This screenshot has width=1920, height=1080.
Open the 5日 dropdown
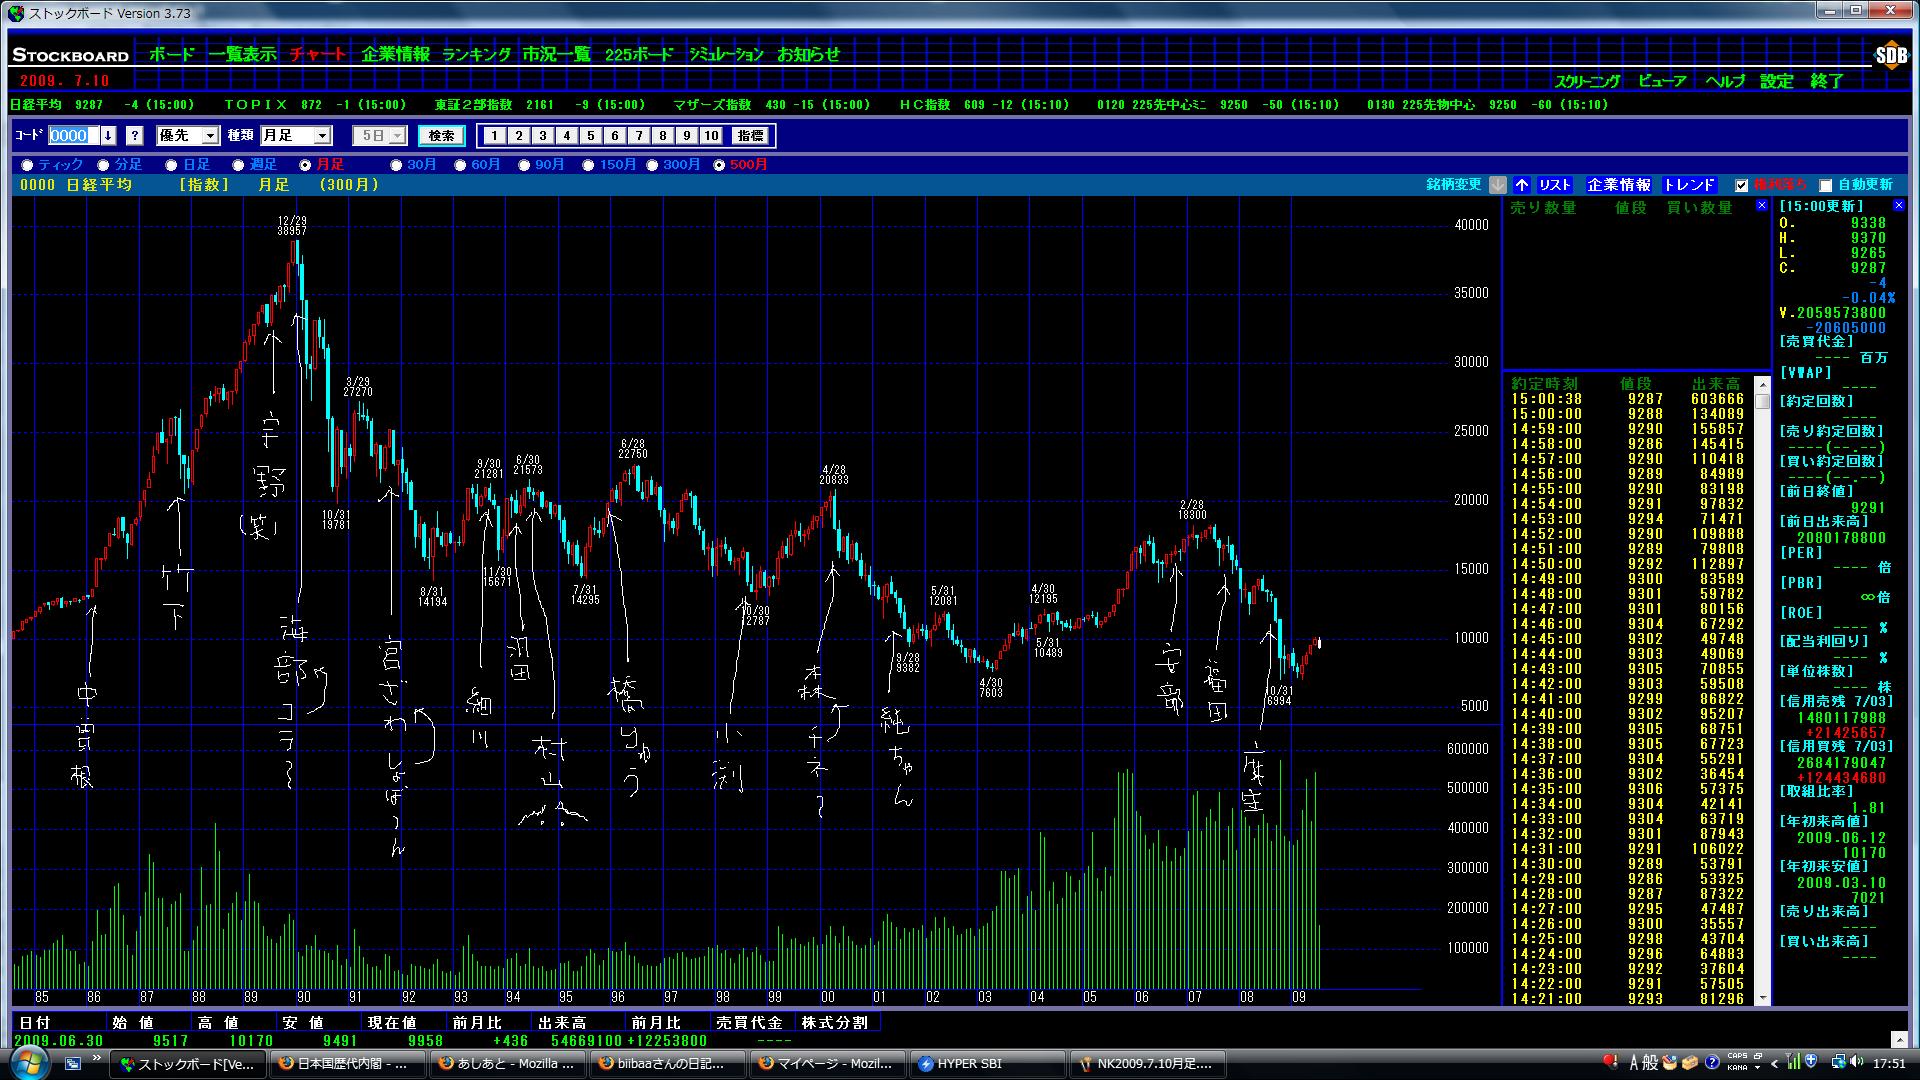coord(397,136)
